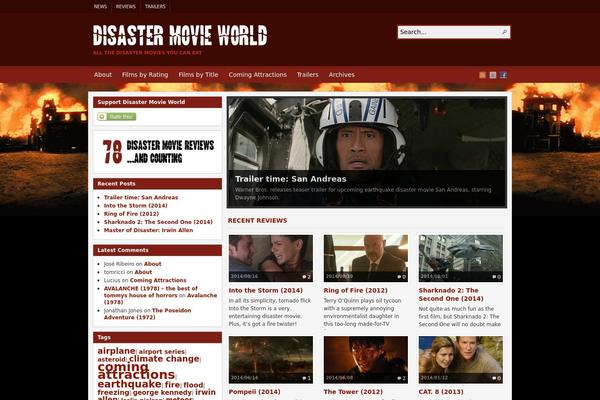Select the airport series tag
This screenshot has height=400, width=600.
161,352
